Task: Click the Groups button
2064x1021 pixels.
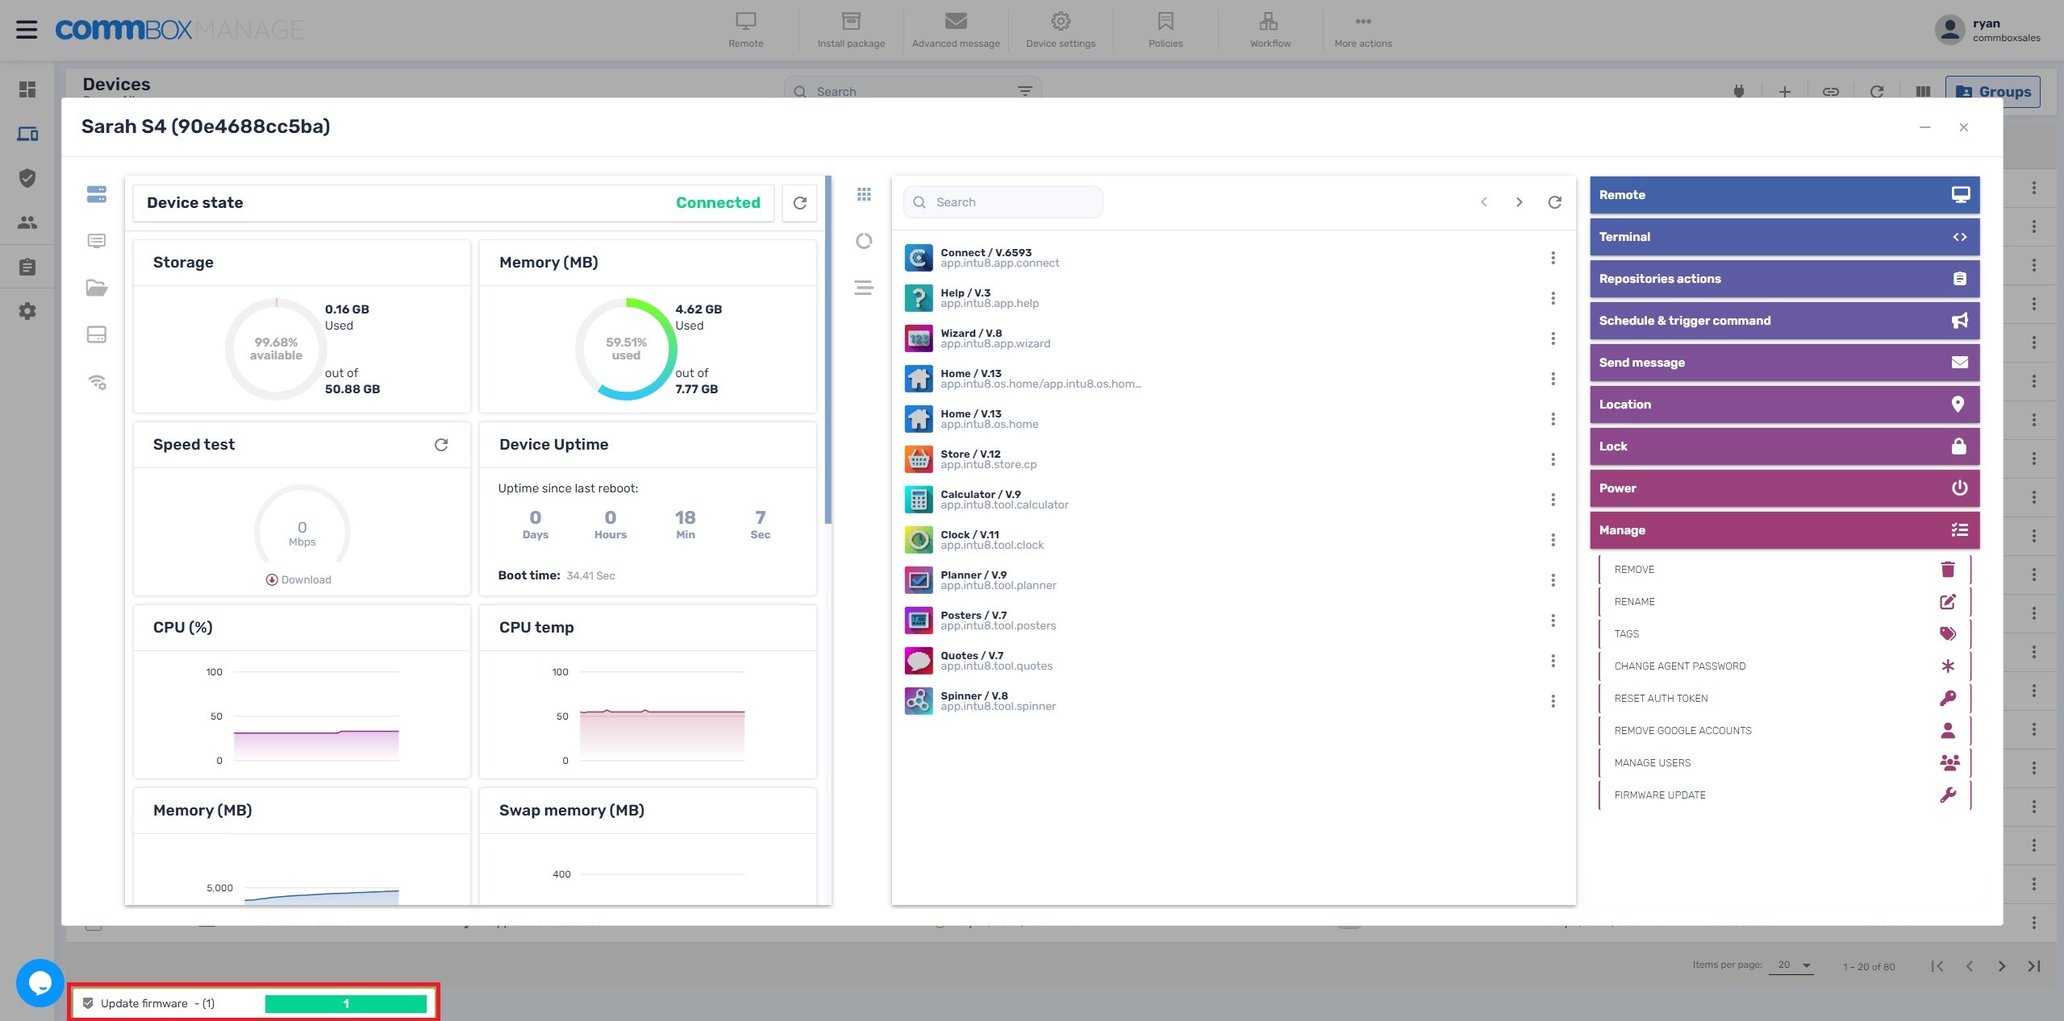Action: tap(1993, 91)
